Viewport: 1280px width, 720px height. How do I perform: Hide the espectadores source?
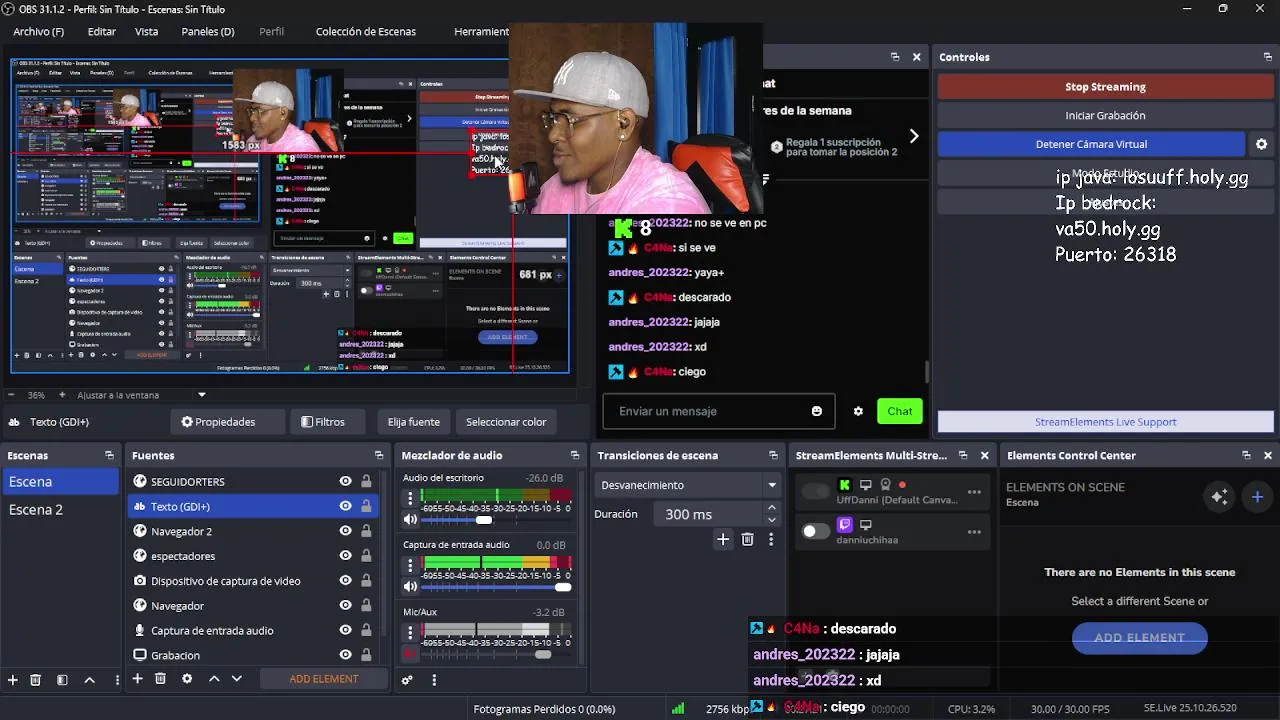[x=345, y=556]
